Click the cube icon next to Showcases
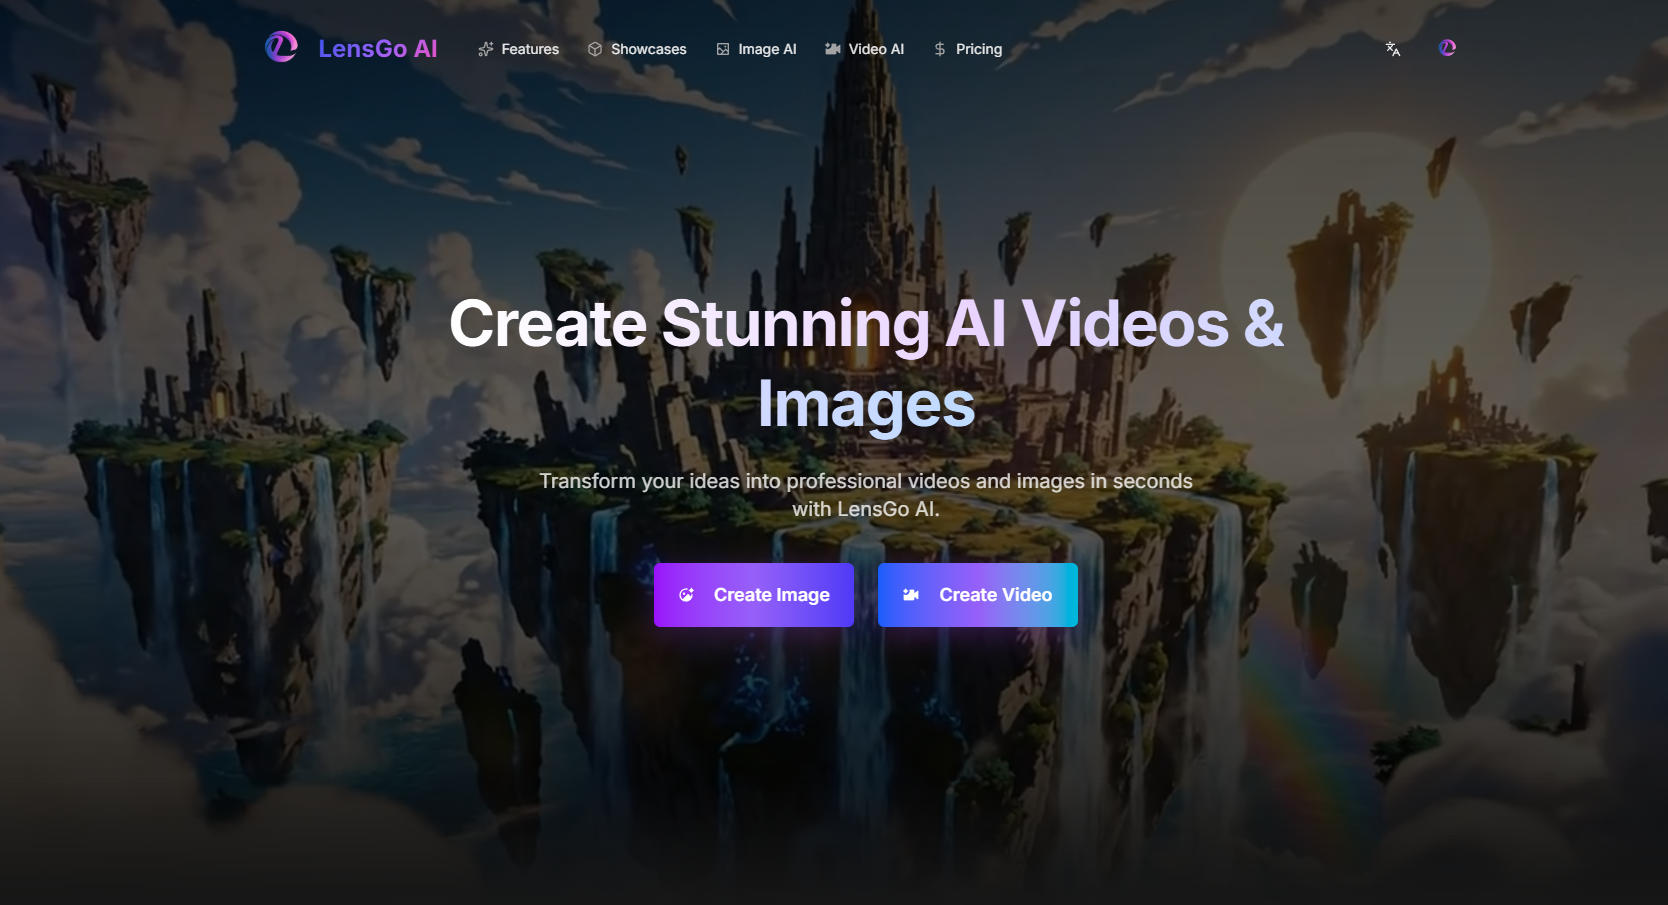 click(x=595, y=48)
